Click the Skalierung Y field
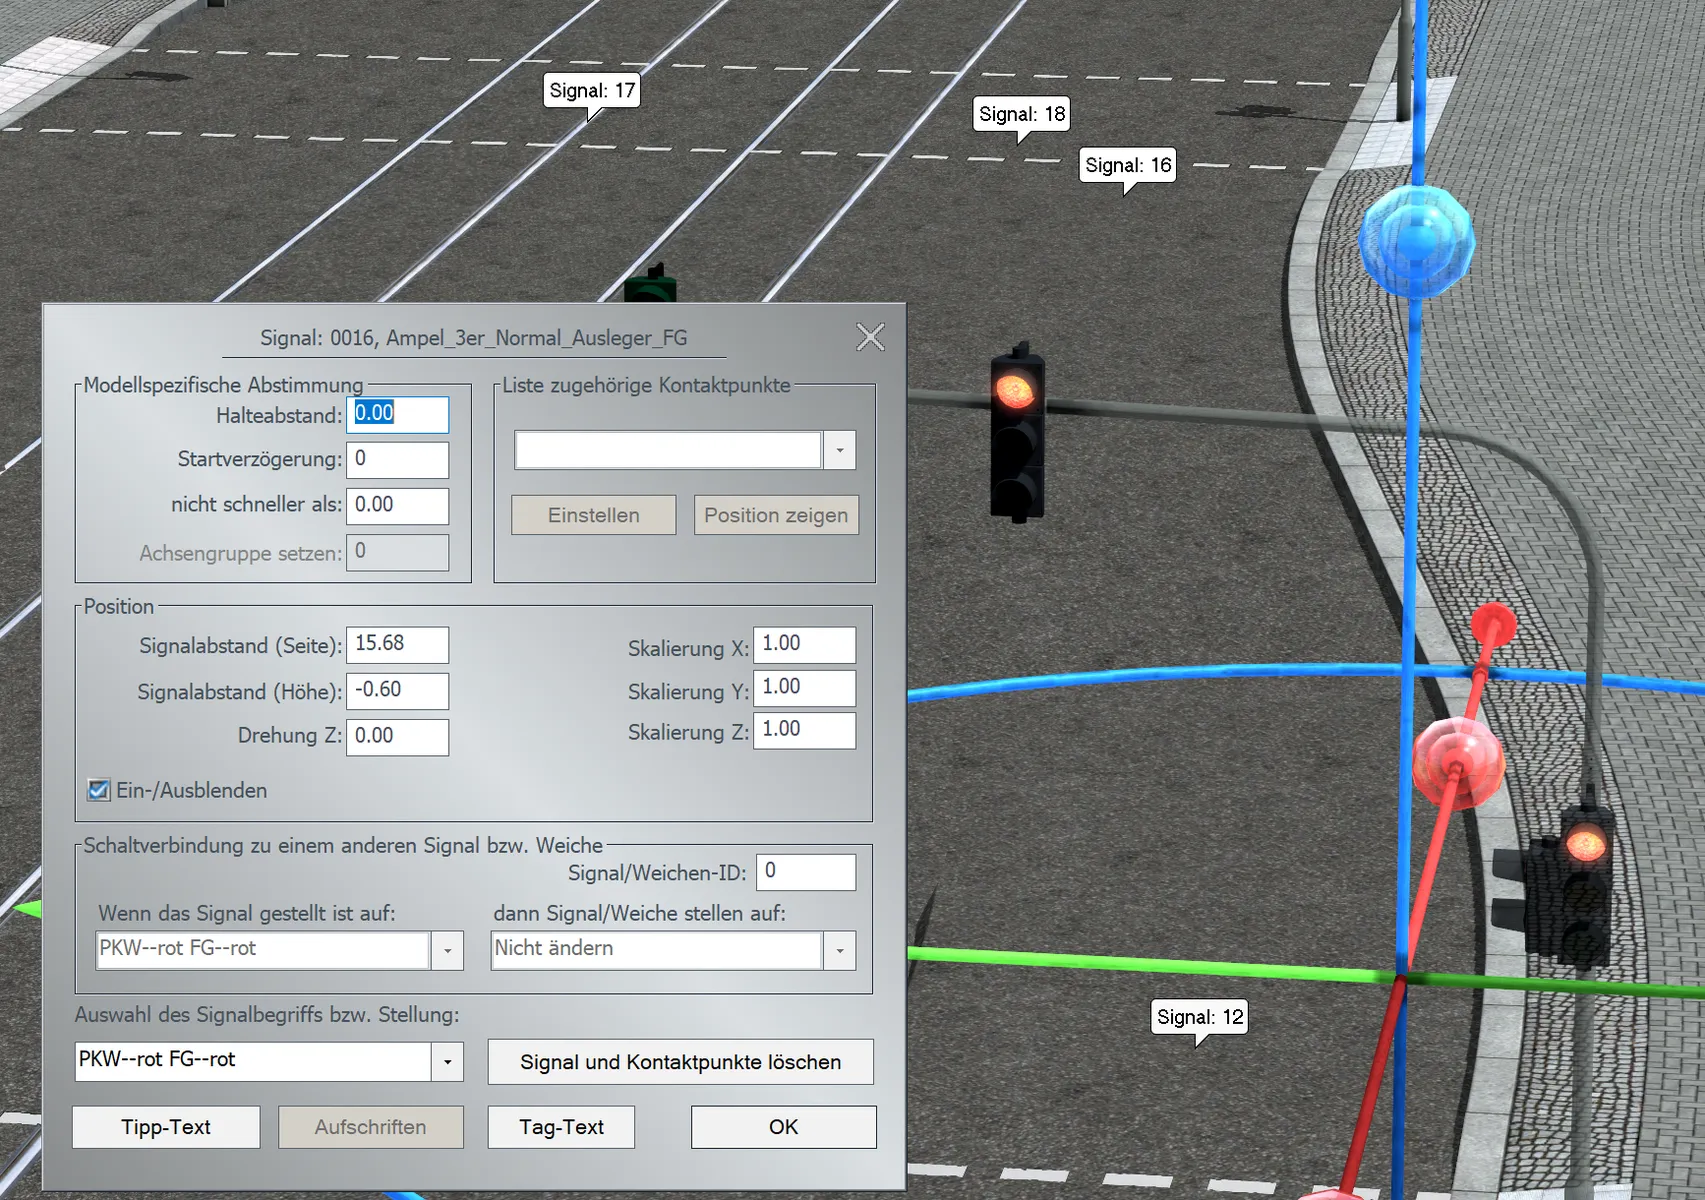This screenshot has height=1200, width=1705. [x=804, y=688]
